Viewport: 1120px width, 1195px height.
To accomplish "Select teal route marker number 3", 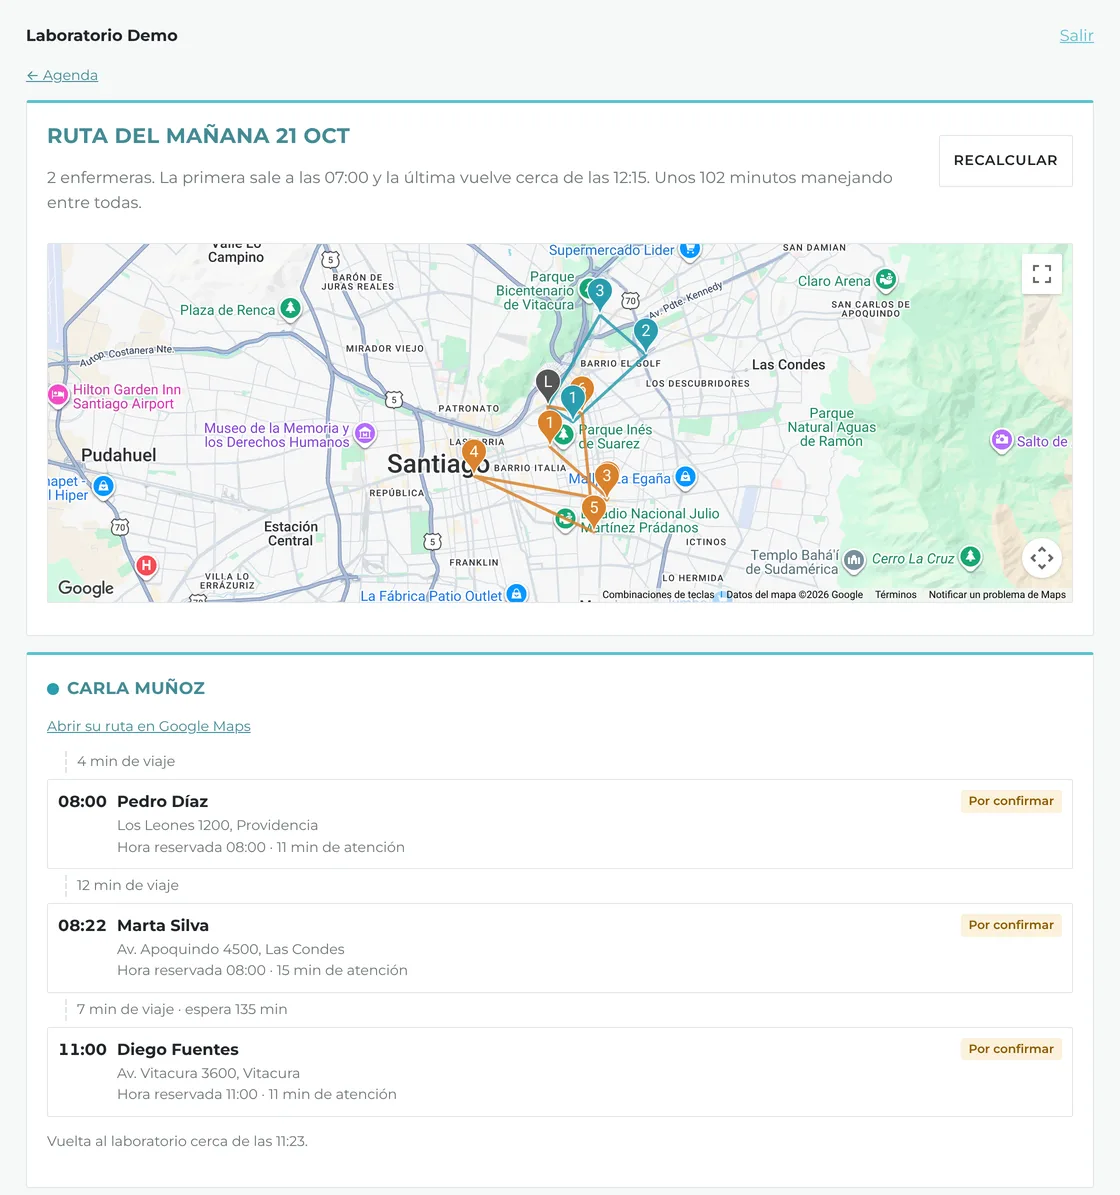I will tap(600, 293).
